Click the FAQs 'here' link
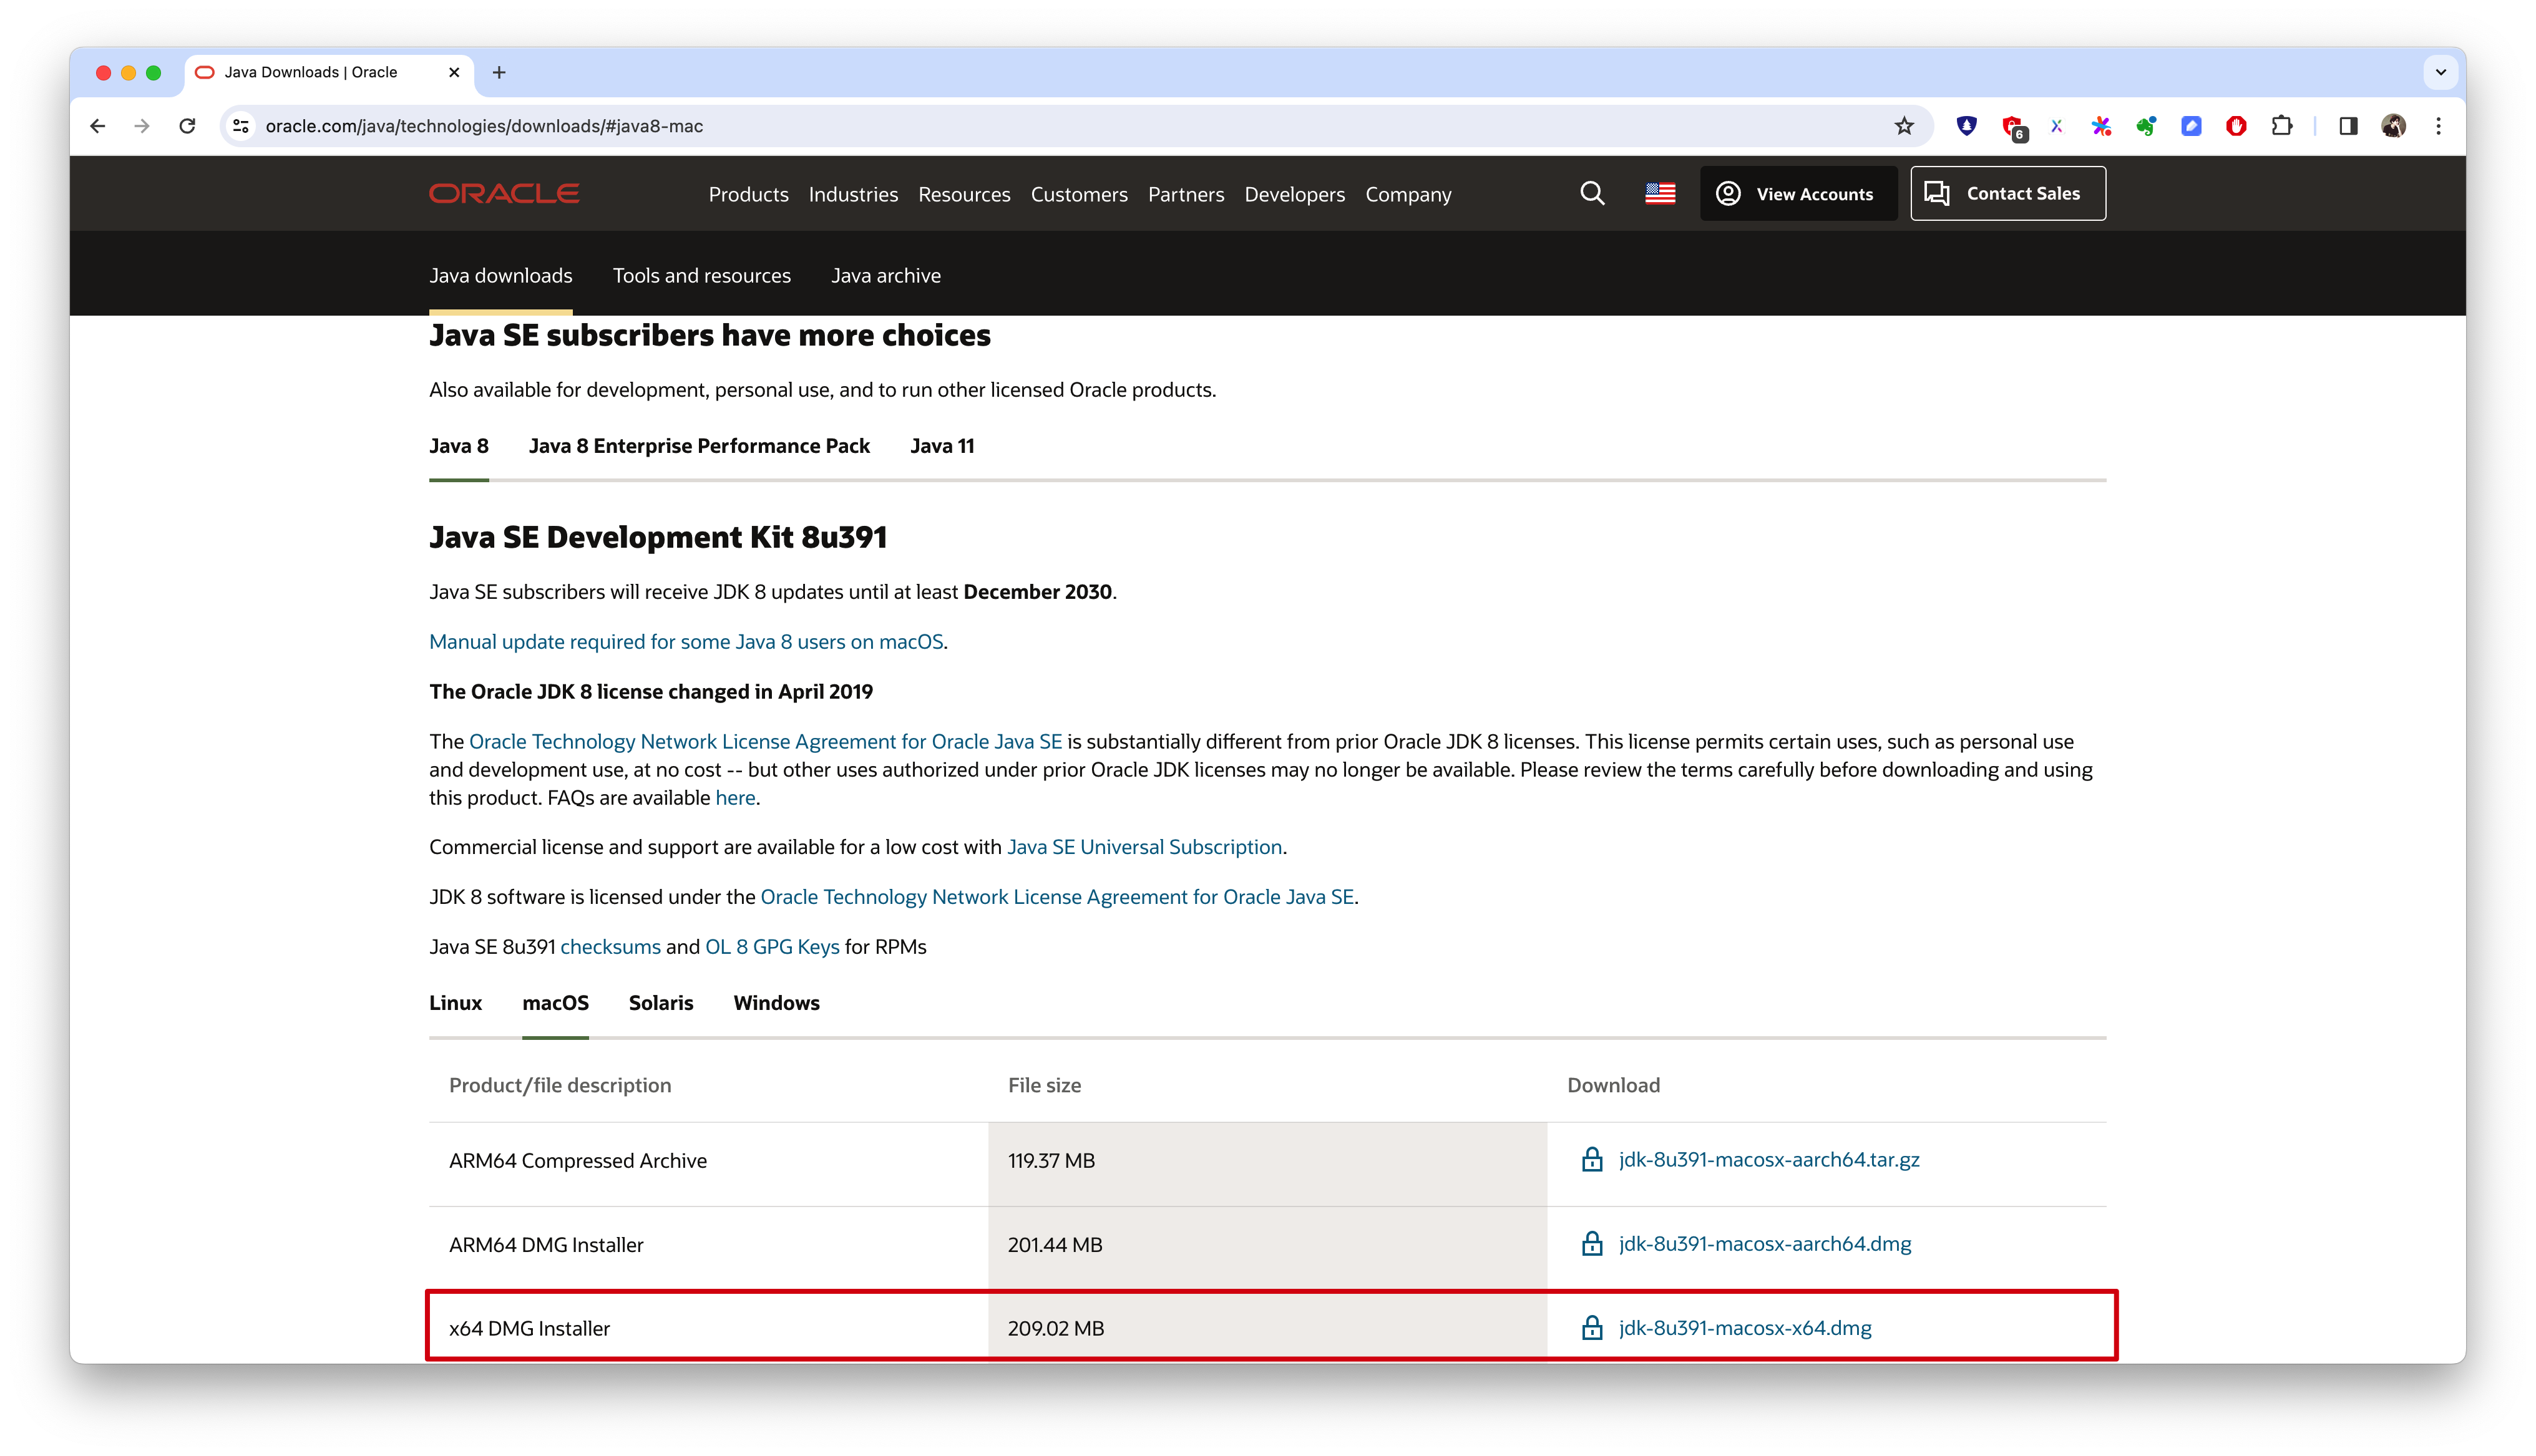The image size is (2536, 1456). 735,798
